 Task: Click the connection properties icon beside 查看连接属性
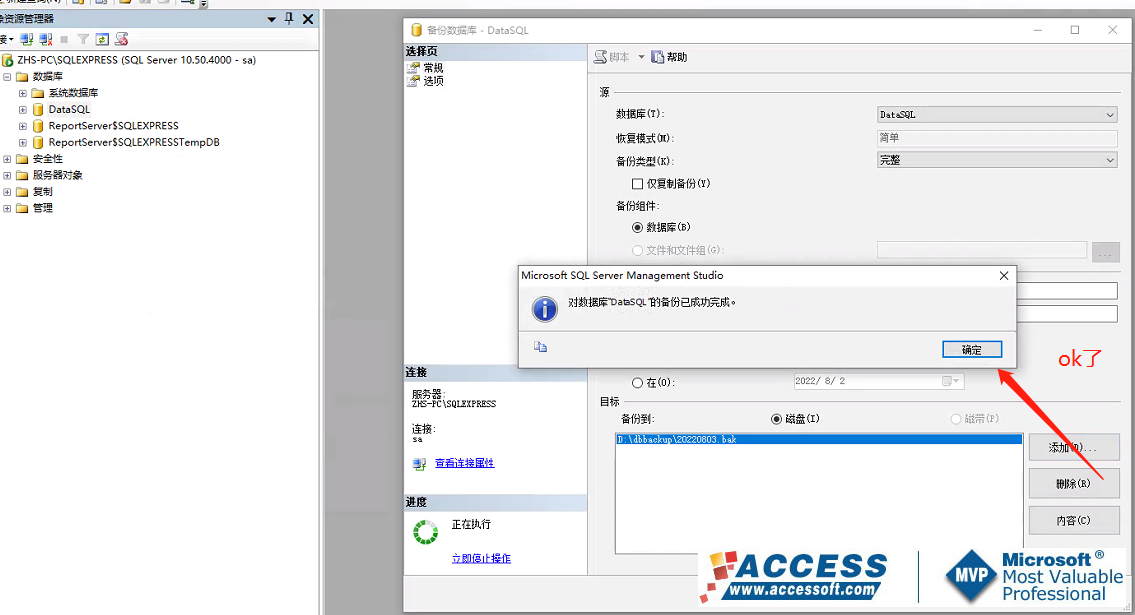419,464
